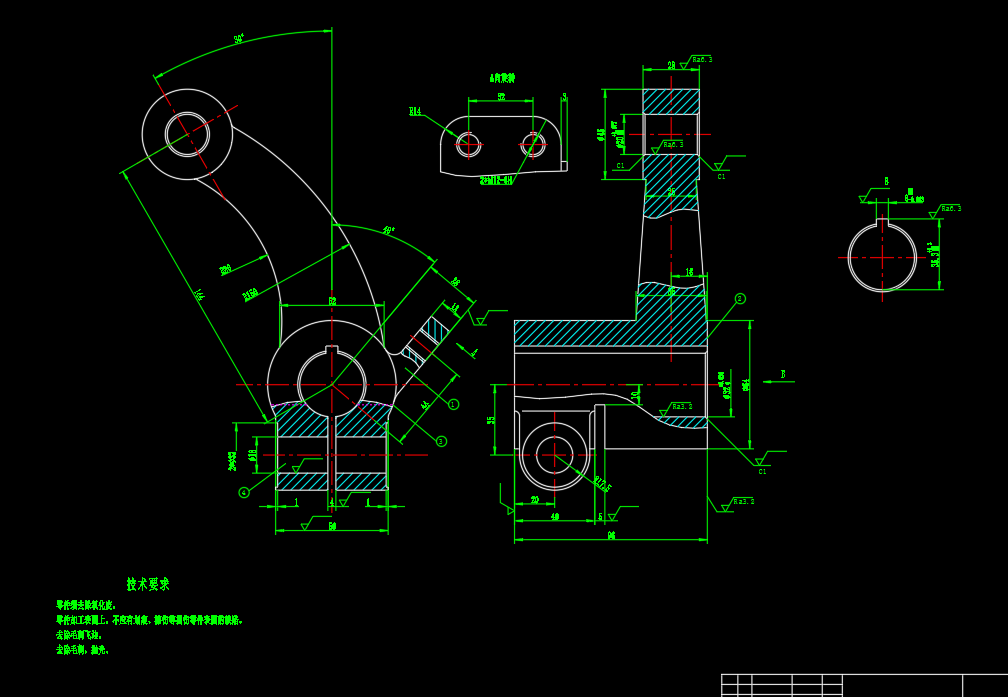
Task: Click the Ra6.3 roughness symbol above section view
Action: [x=701, y=61]
